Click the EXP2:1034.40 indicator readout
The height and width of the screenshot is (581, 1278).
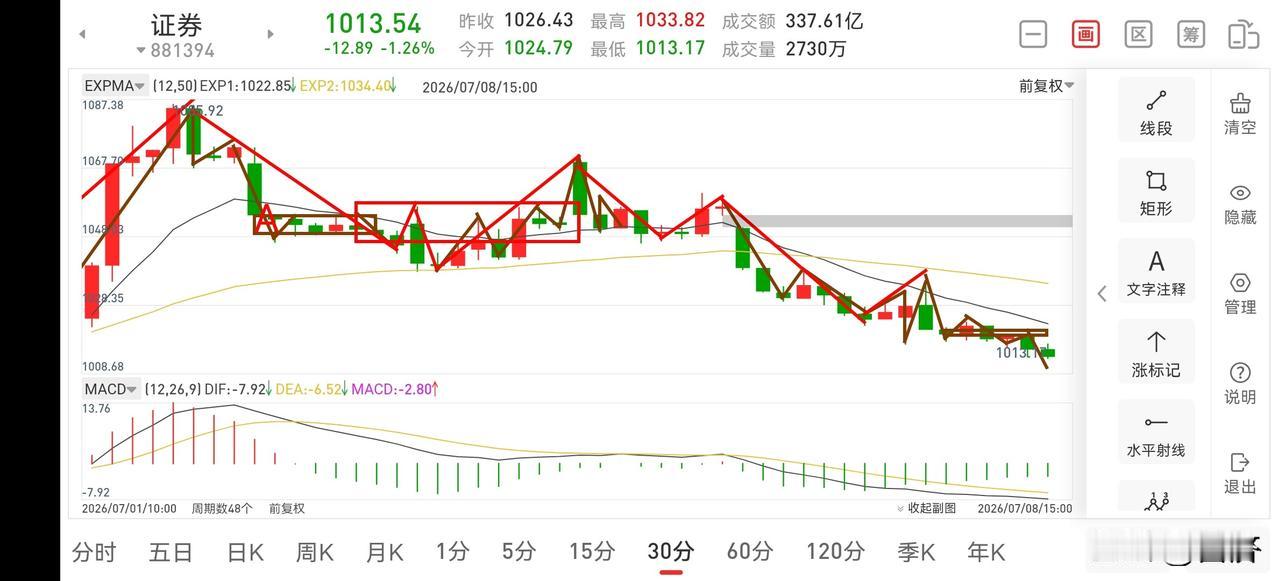click(348, 87)
